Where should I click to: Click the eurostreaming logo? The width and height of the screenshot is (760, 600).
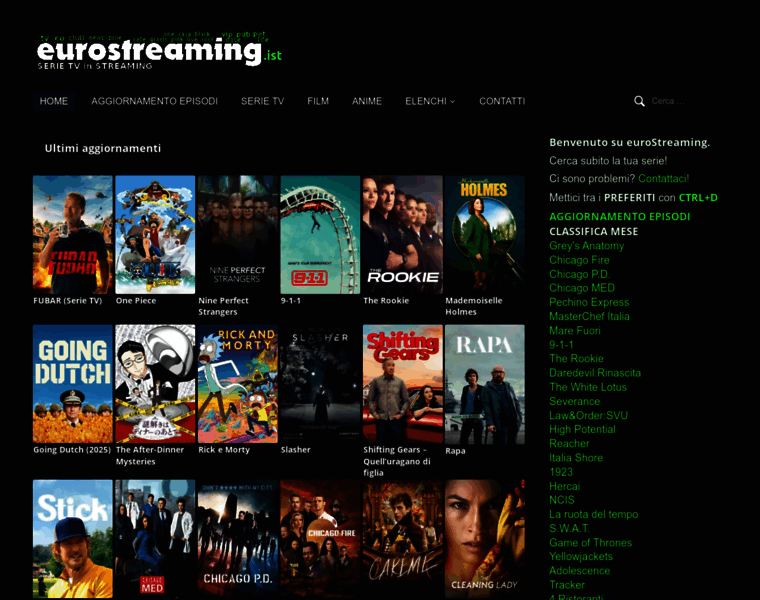159,51
